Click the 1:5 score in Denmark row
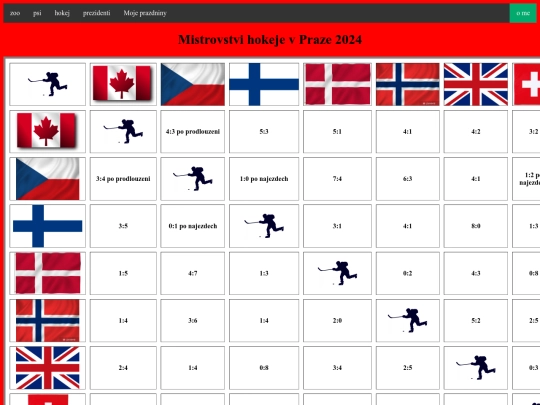 (x=123, y=273)
